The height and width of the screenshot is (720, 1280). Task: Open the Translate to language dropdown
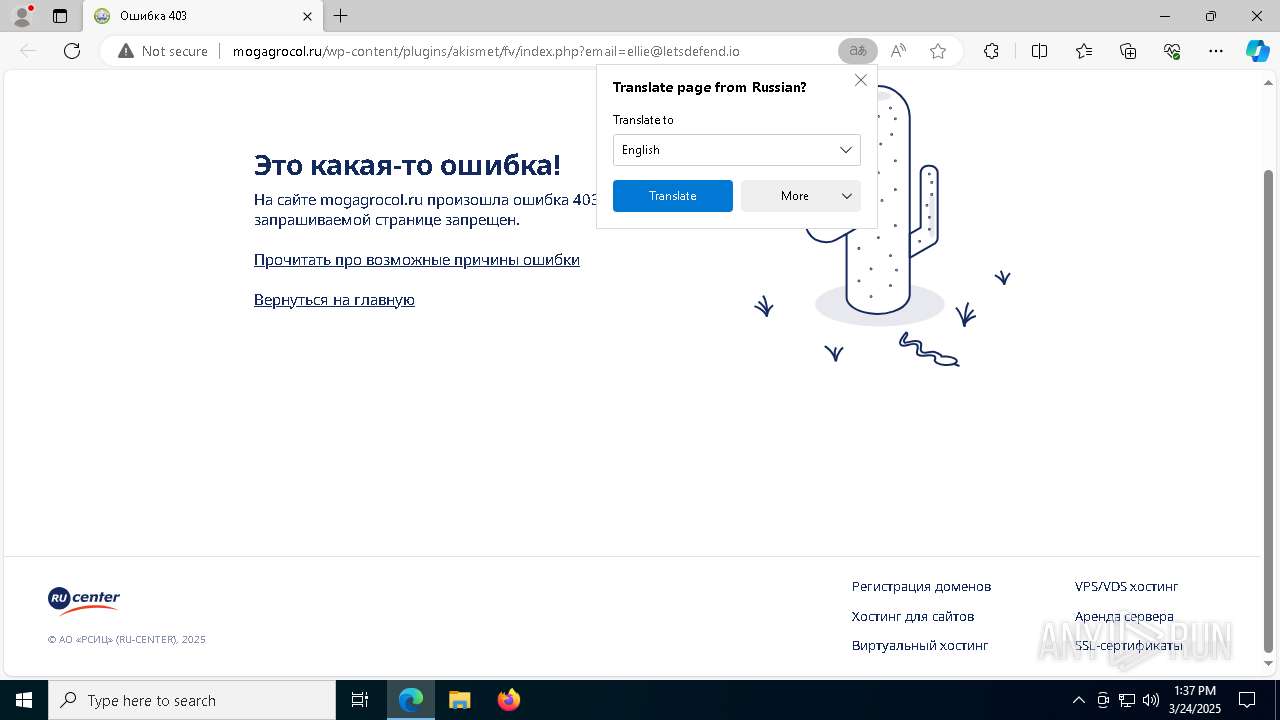tap(737, 150)
